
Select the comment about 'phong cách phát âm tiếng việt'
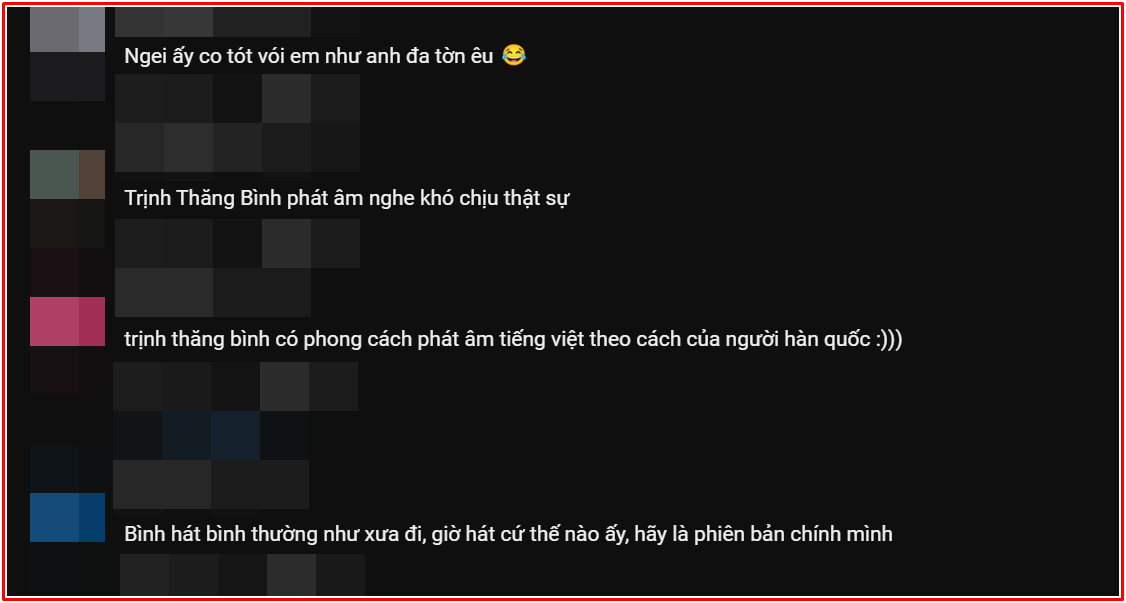(x=513, y=340)
